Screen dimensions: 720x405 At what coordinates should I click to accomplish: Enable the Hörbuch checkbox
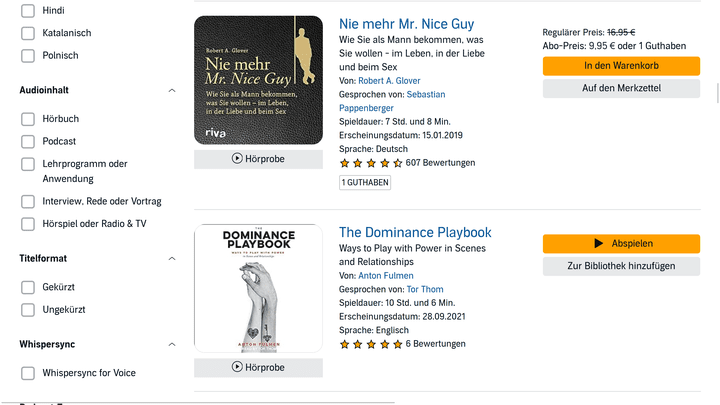pos(28,119)
